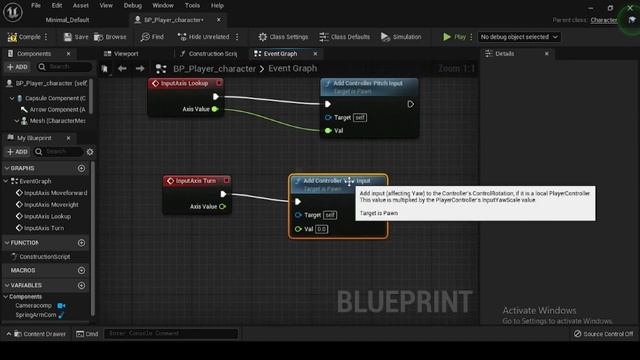Switch to the Viewport tab

click(121, 54)
